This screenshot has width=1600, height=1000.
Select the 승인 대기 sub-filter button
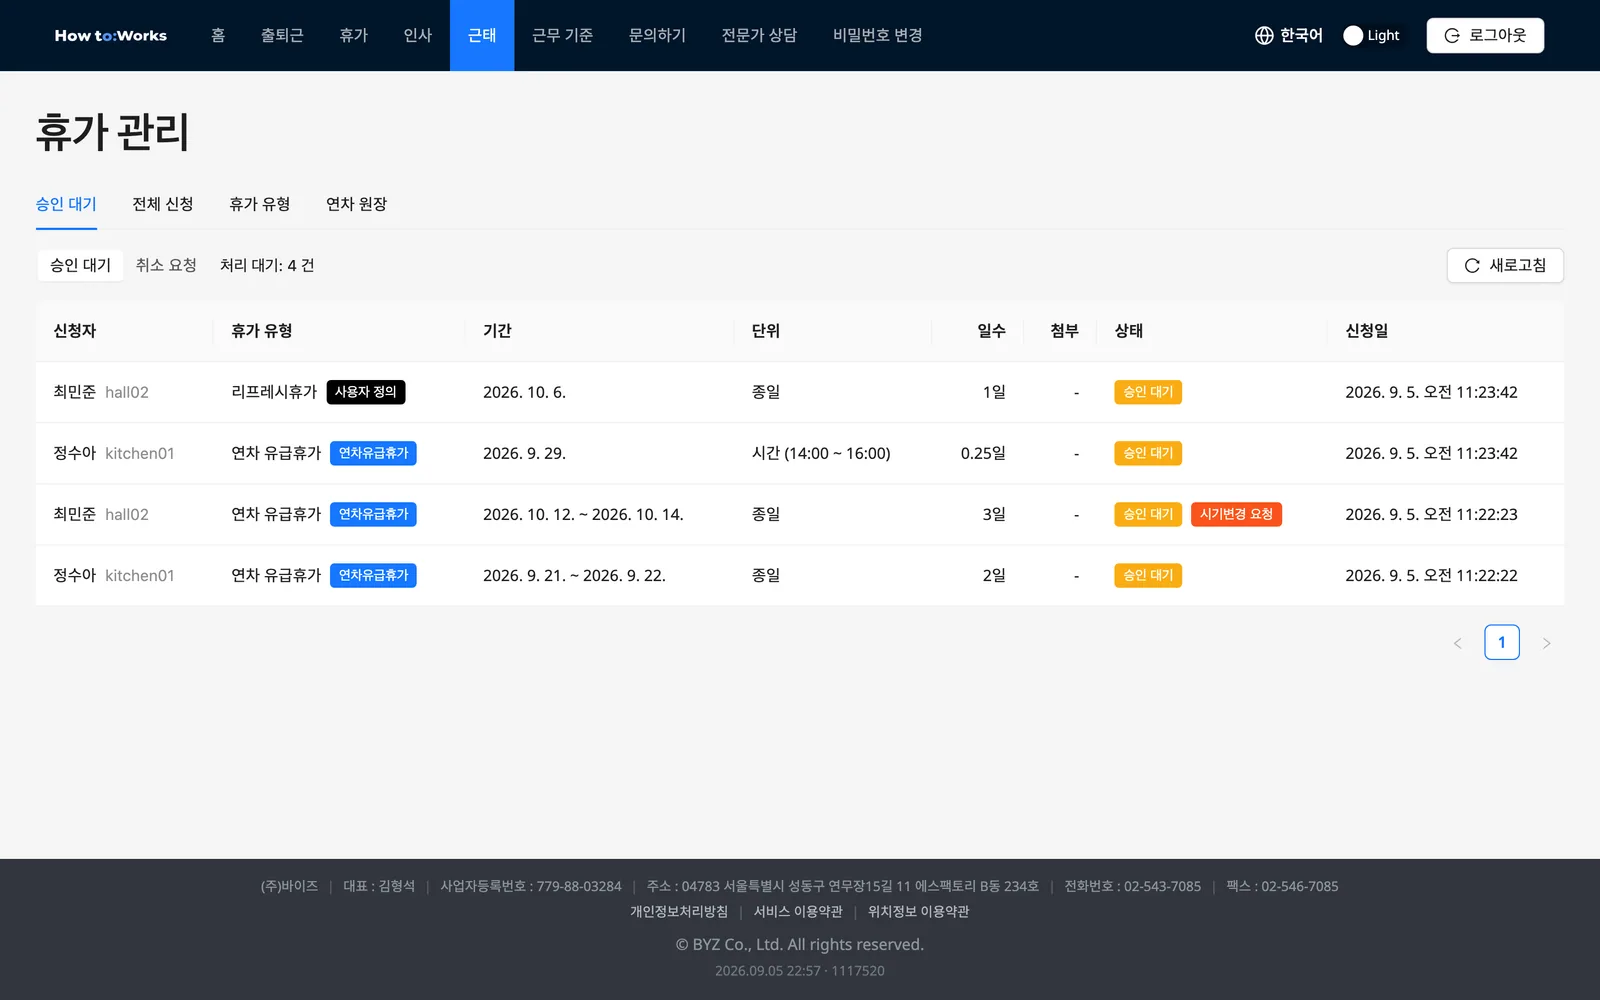pos(80,265)
